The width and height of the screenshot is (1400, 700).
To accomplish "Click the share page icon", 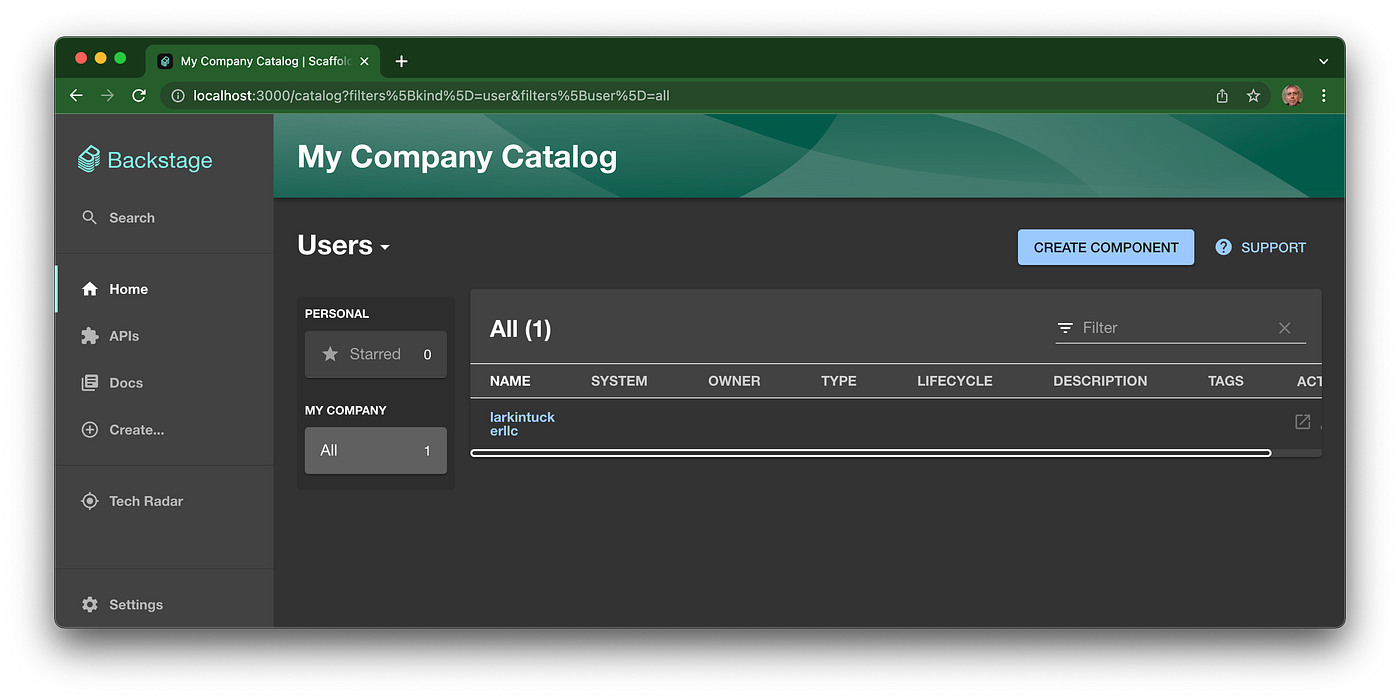I will pyautogui.click(x=1222, y=96).
